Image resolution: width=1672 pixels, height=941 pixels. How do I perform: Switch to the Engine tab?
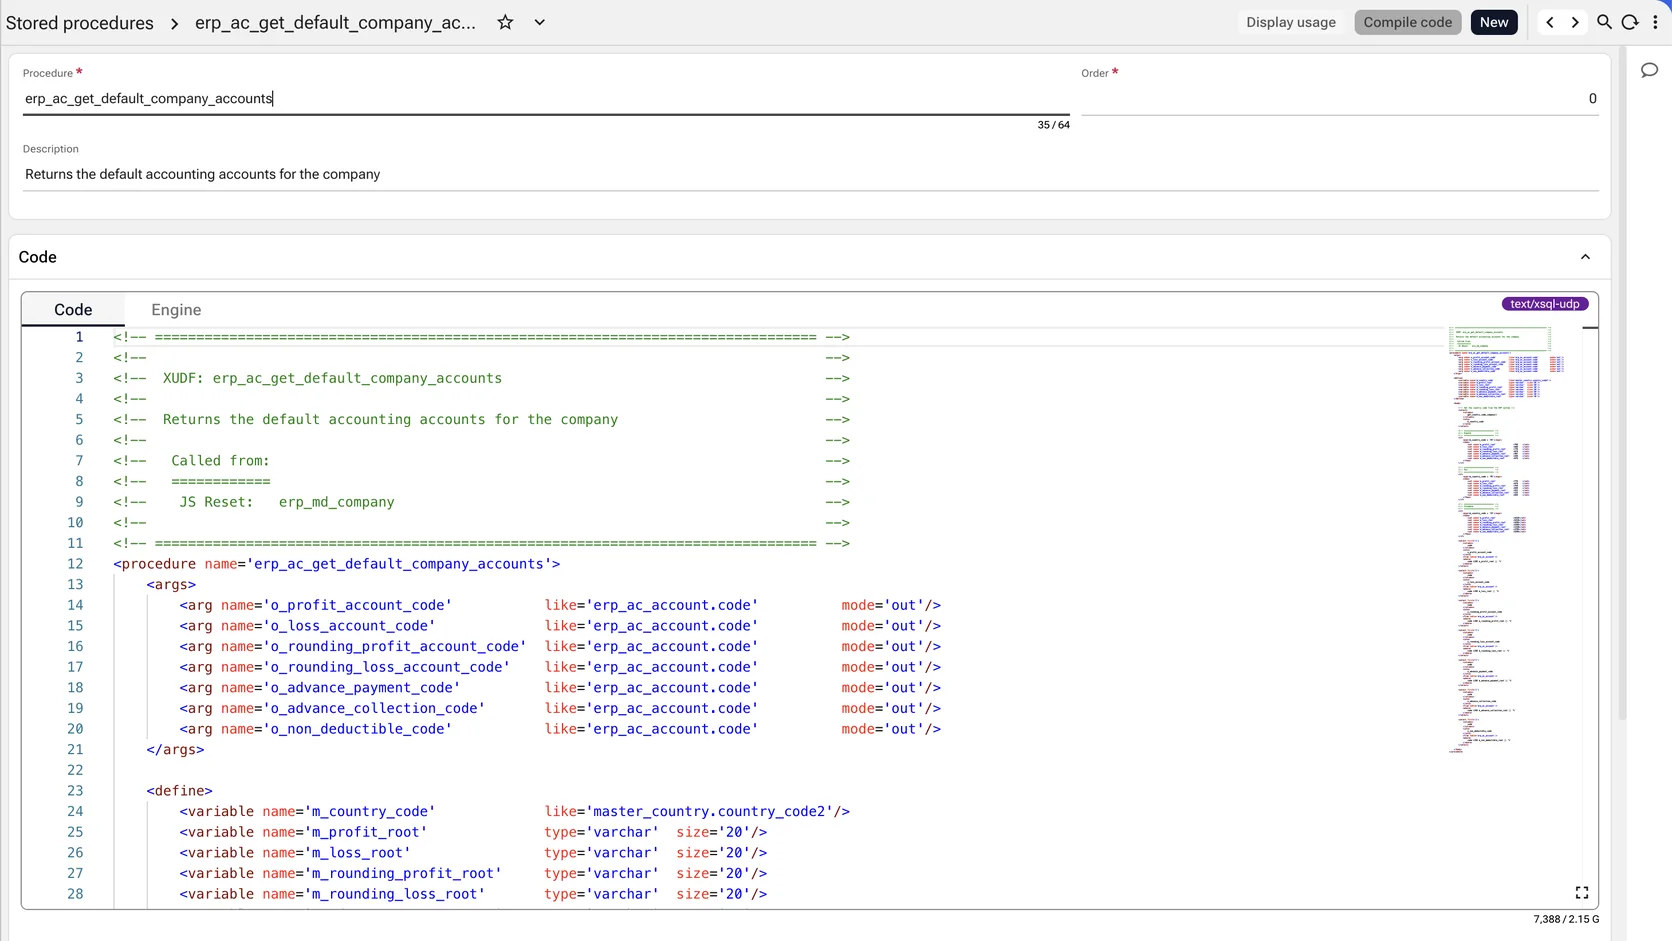point(176,310)
